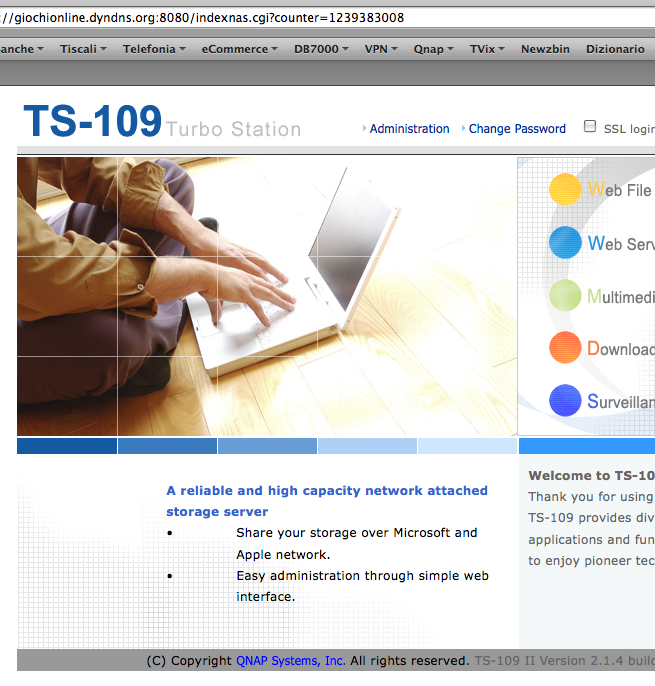Enable the SSL login checkbox
The height and width of the screenshot is (686, 655).
[x=590, y=127]
